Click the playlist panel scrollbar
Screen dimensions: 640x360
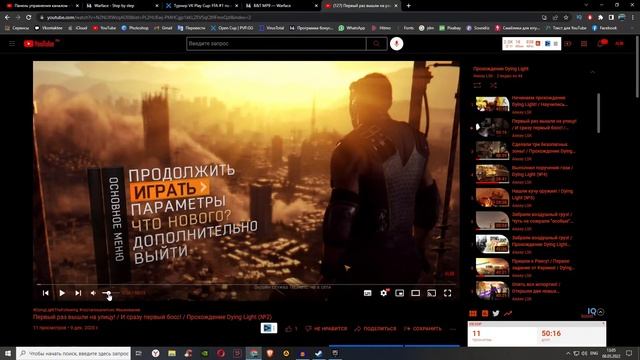tap(598, 113)
